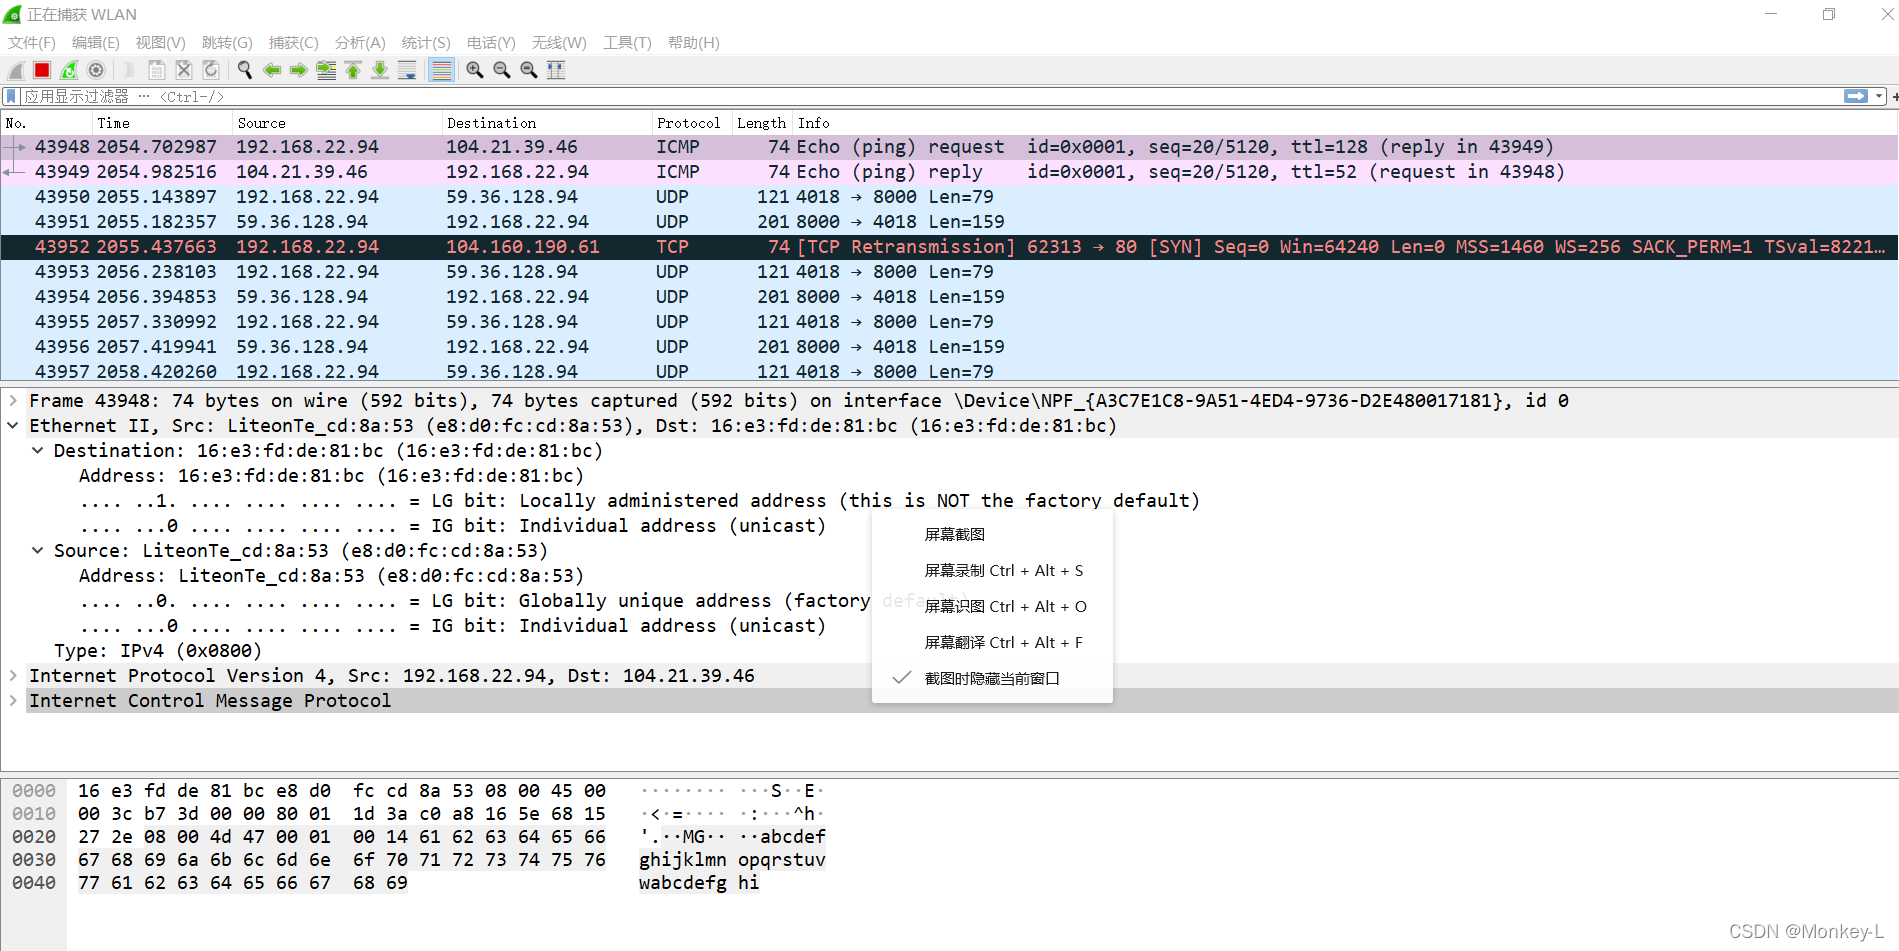This screenshot has height=951, width=1899.
Task: Select packet 43956 UDP row
Action: 949,347
